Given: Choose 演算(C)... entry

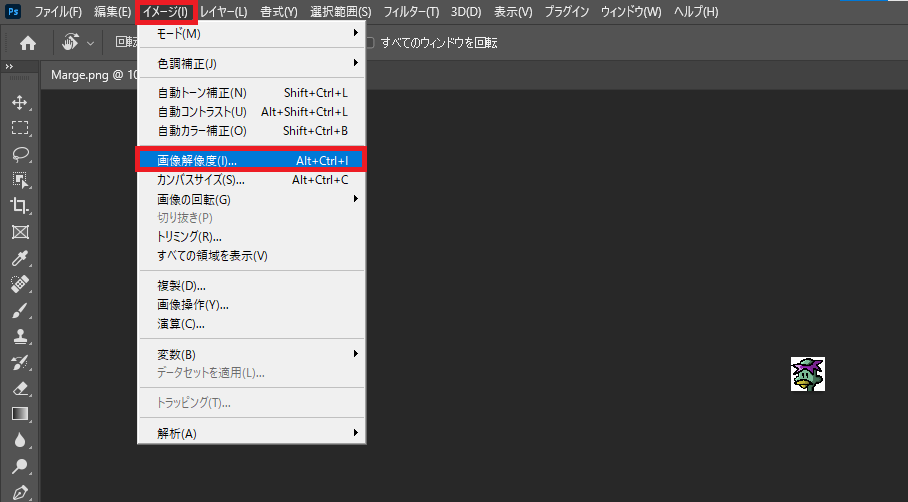Looking at the screenshot, I should point(251,324).
